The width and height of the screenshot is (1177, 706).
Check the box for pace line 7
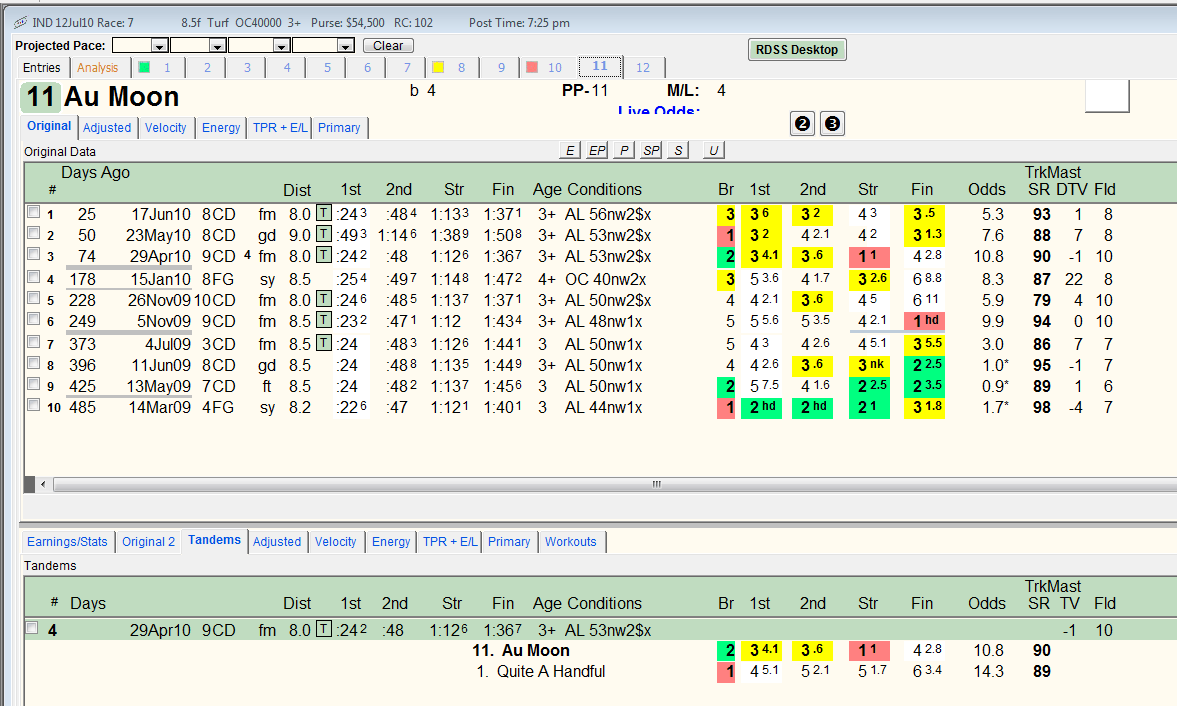click(33, 342)
